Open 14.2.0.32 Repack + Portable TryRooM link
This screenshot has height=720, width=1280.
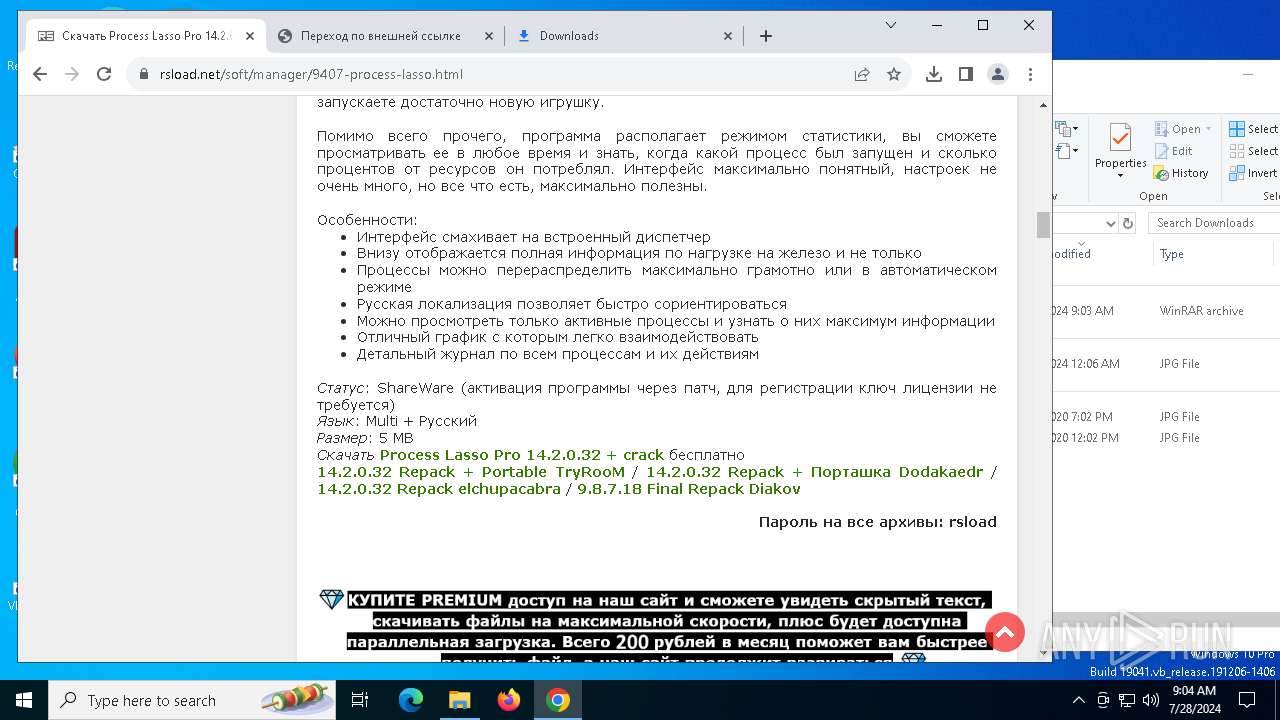tap(471, 472)
